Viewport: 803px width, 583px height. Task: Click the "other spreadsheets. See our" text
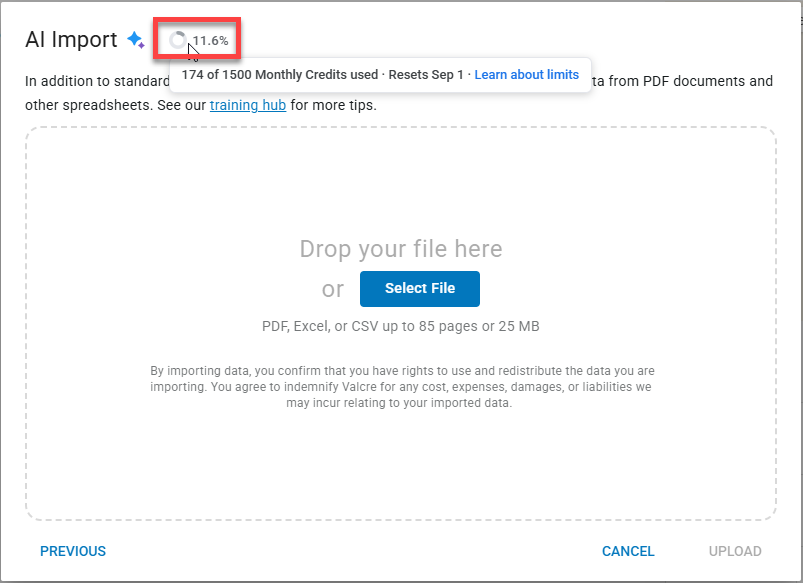(115, 105)
